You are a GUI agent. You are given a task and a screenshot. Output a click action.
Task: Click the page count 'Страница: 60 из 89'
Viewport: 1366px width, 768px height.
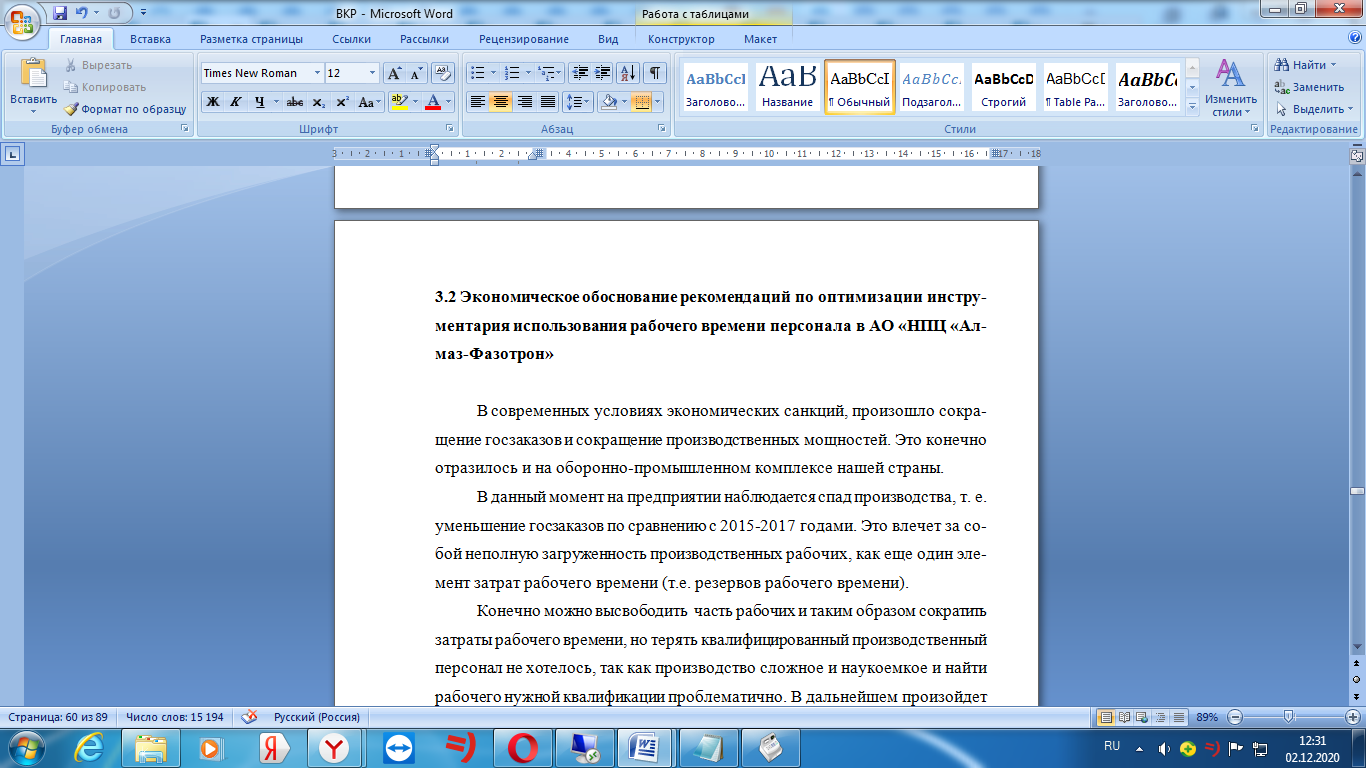pos(58,717)
